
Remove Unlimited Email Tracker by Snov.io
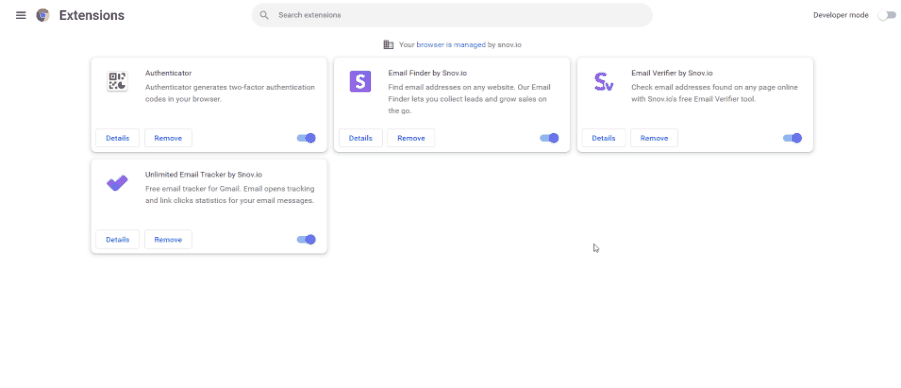[168, 240]
